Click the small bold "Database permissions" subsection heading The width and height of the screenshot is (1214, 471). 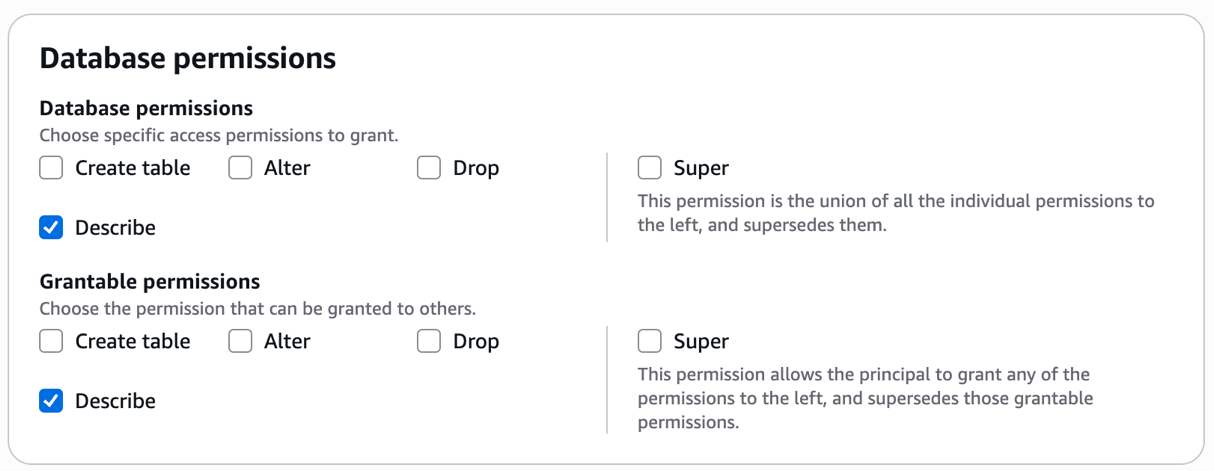(x=146, y=108)
